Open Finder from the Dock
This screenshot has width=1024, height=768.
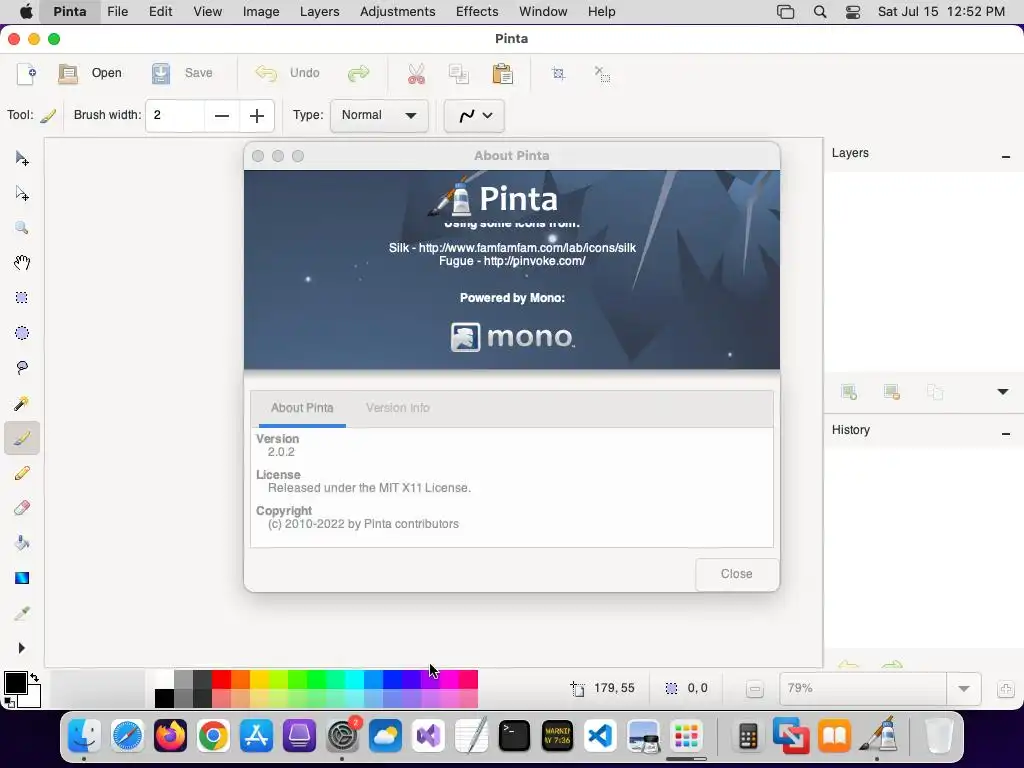click(x=84, y=736)
